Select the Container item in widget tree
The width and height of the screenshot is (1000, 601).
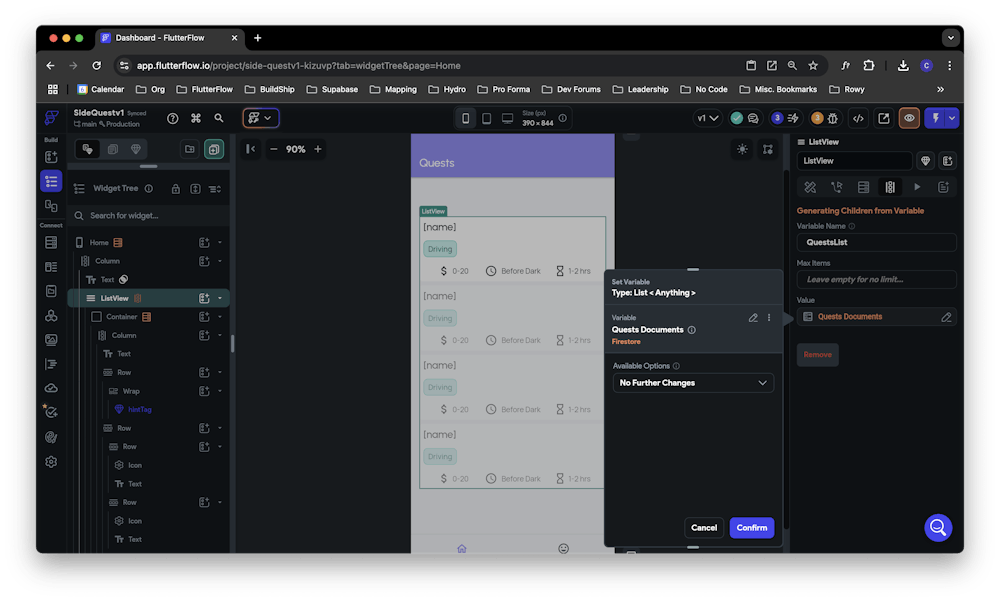122,317
